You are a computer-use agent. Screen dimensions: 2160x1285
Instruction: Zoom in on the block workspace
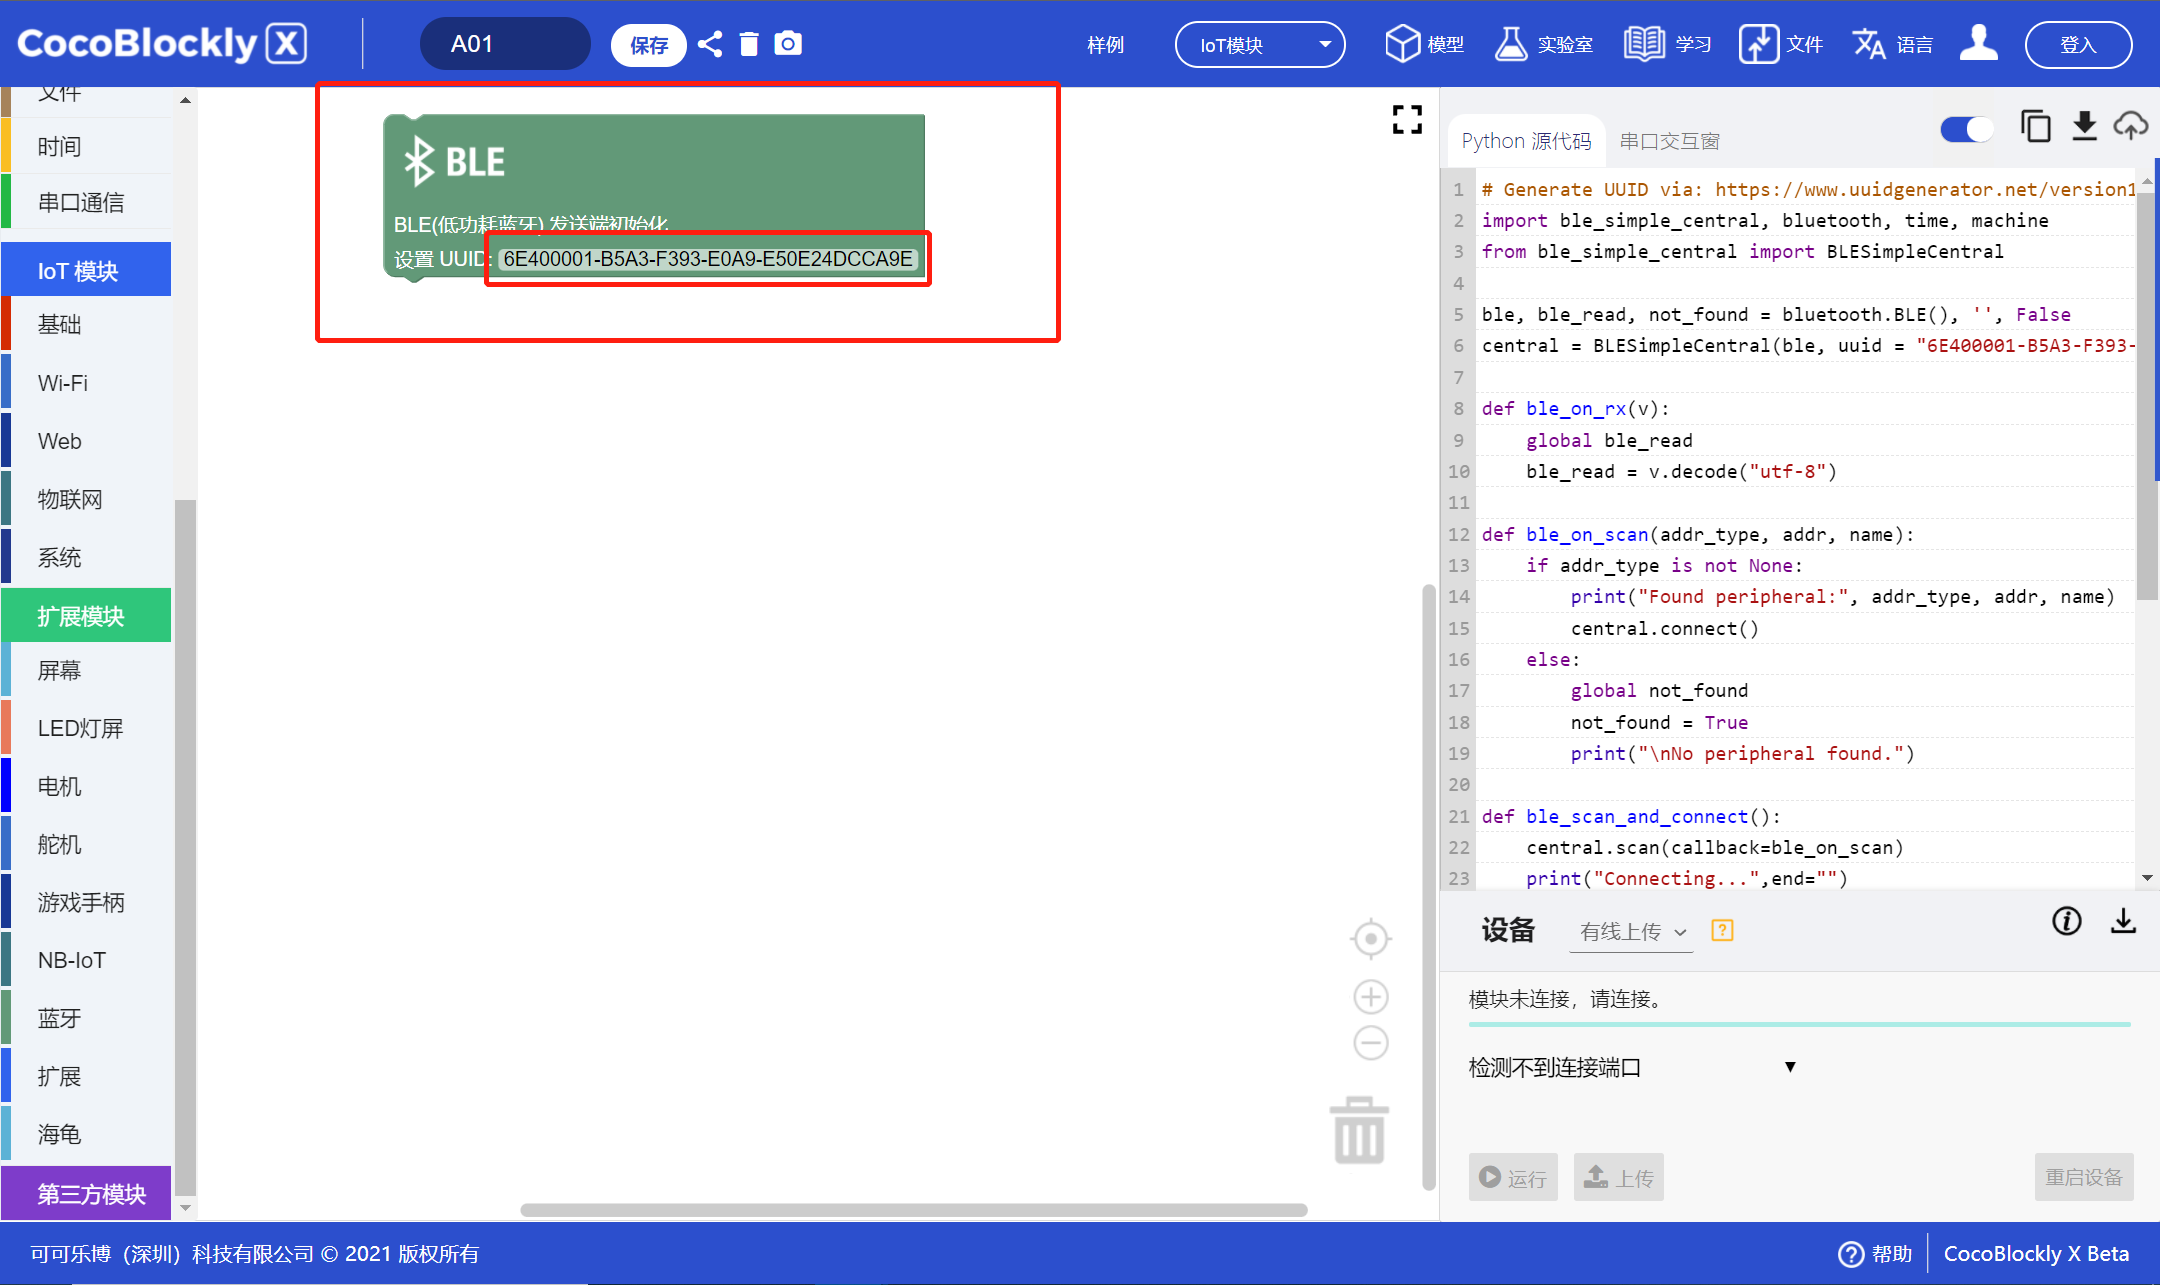point(1370,996)
